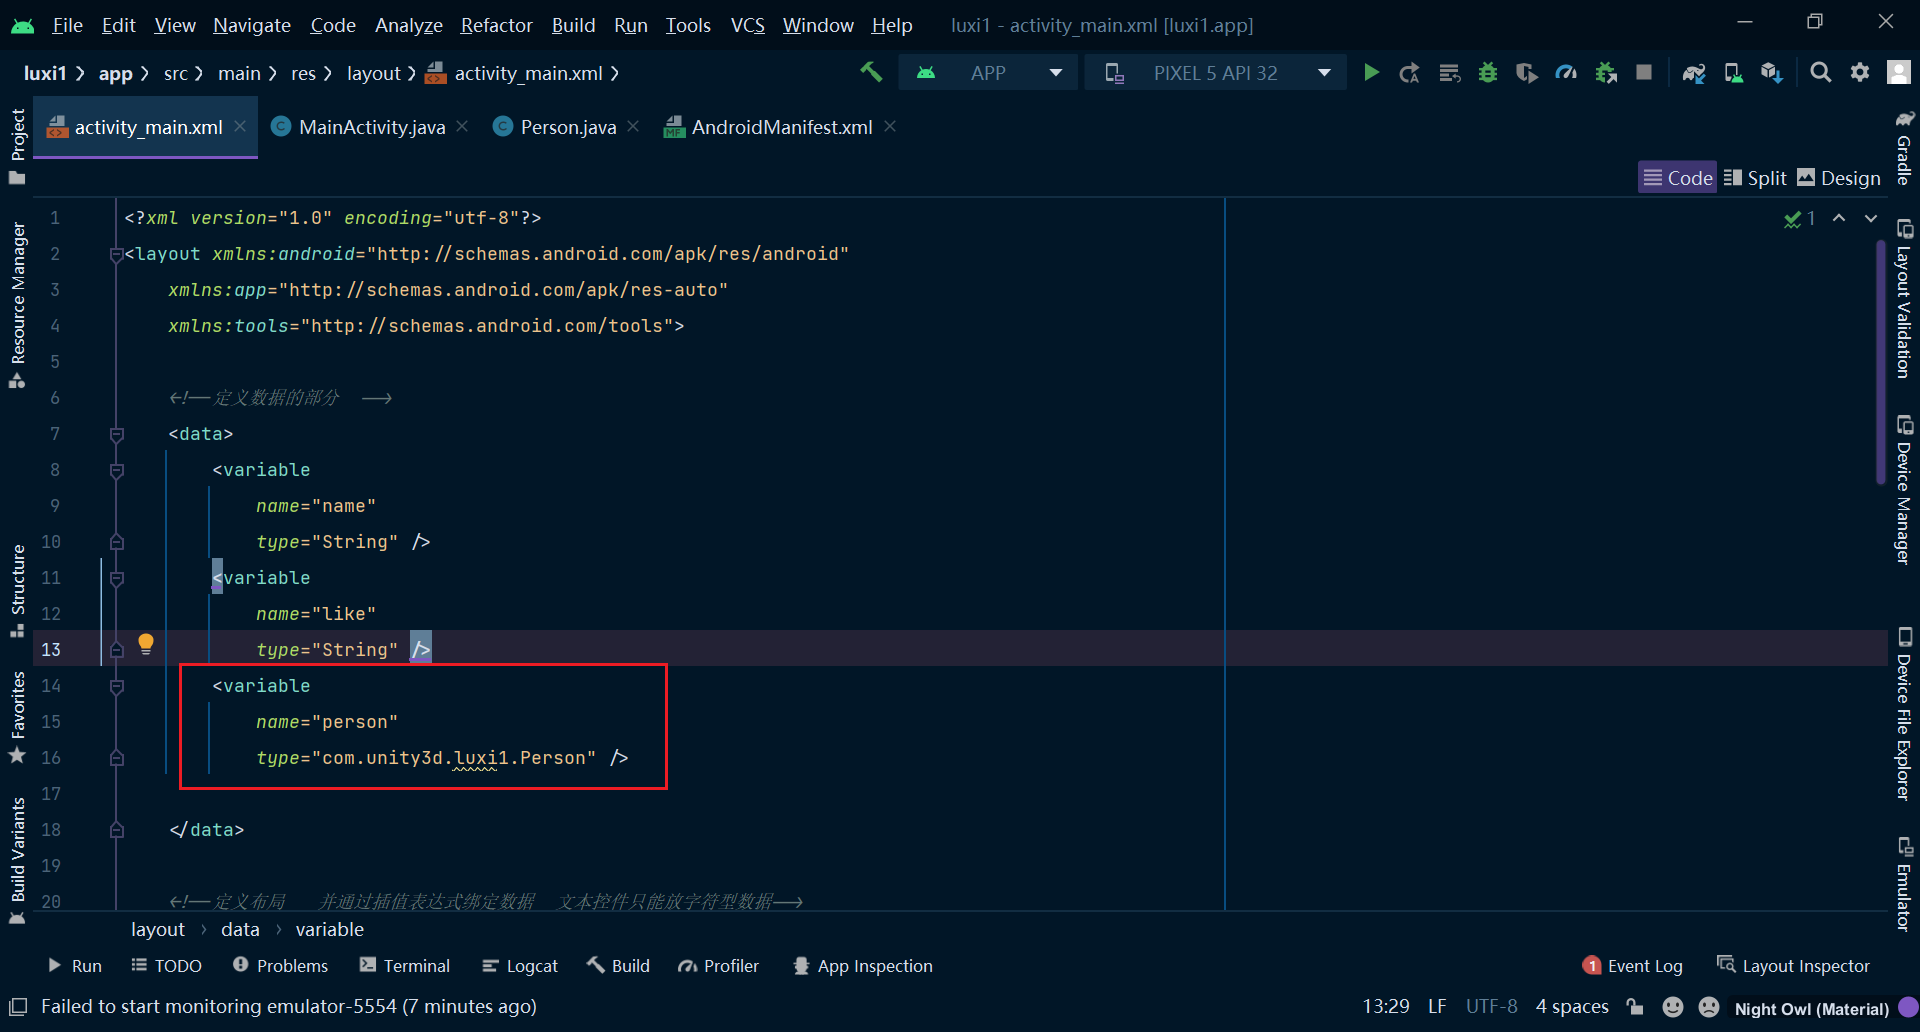Switch to the AndroidManifest.xml tab

[781, 127]
